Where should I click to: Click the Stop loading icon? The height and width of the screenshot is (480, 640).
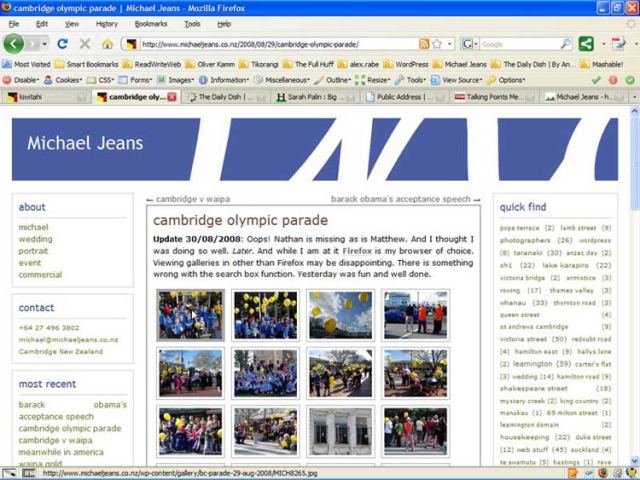(x=84, y=44)
